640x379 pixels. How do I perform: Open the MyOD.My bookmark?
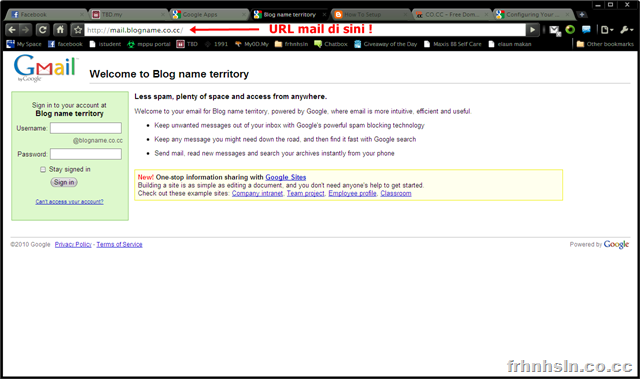click(x=251, y=44)
